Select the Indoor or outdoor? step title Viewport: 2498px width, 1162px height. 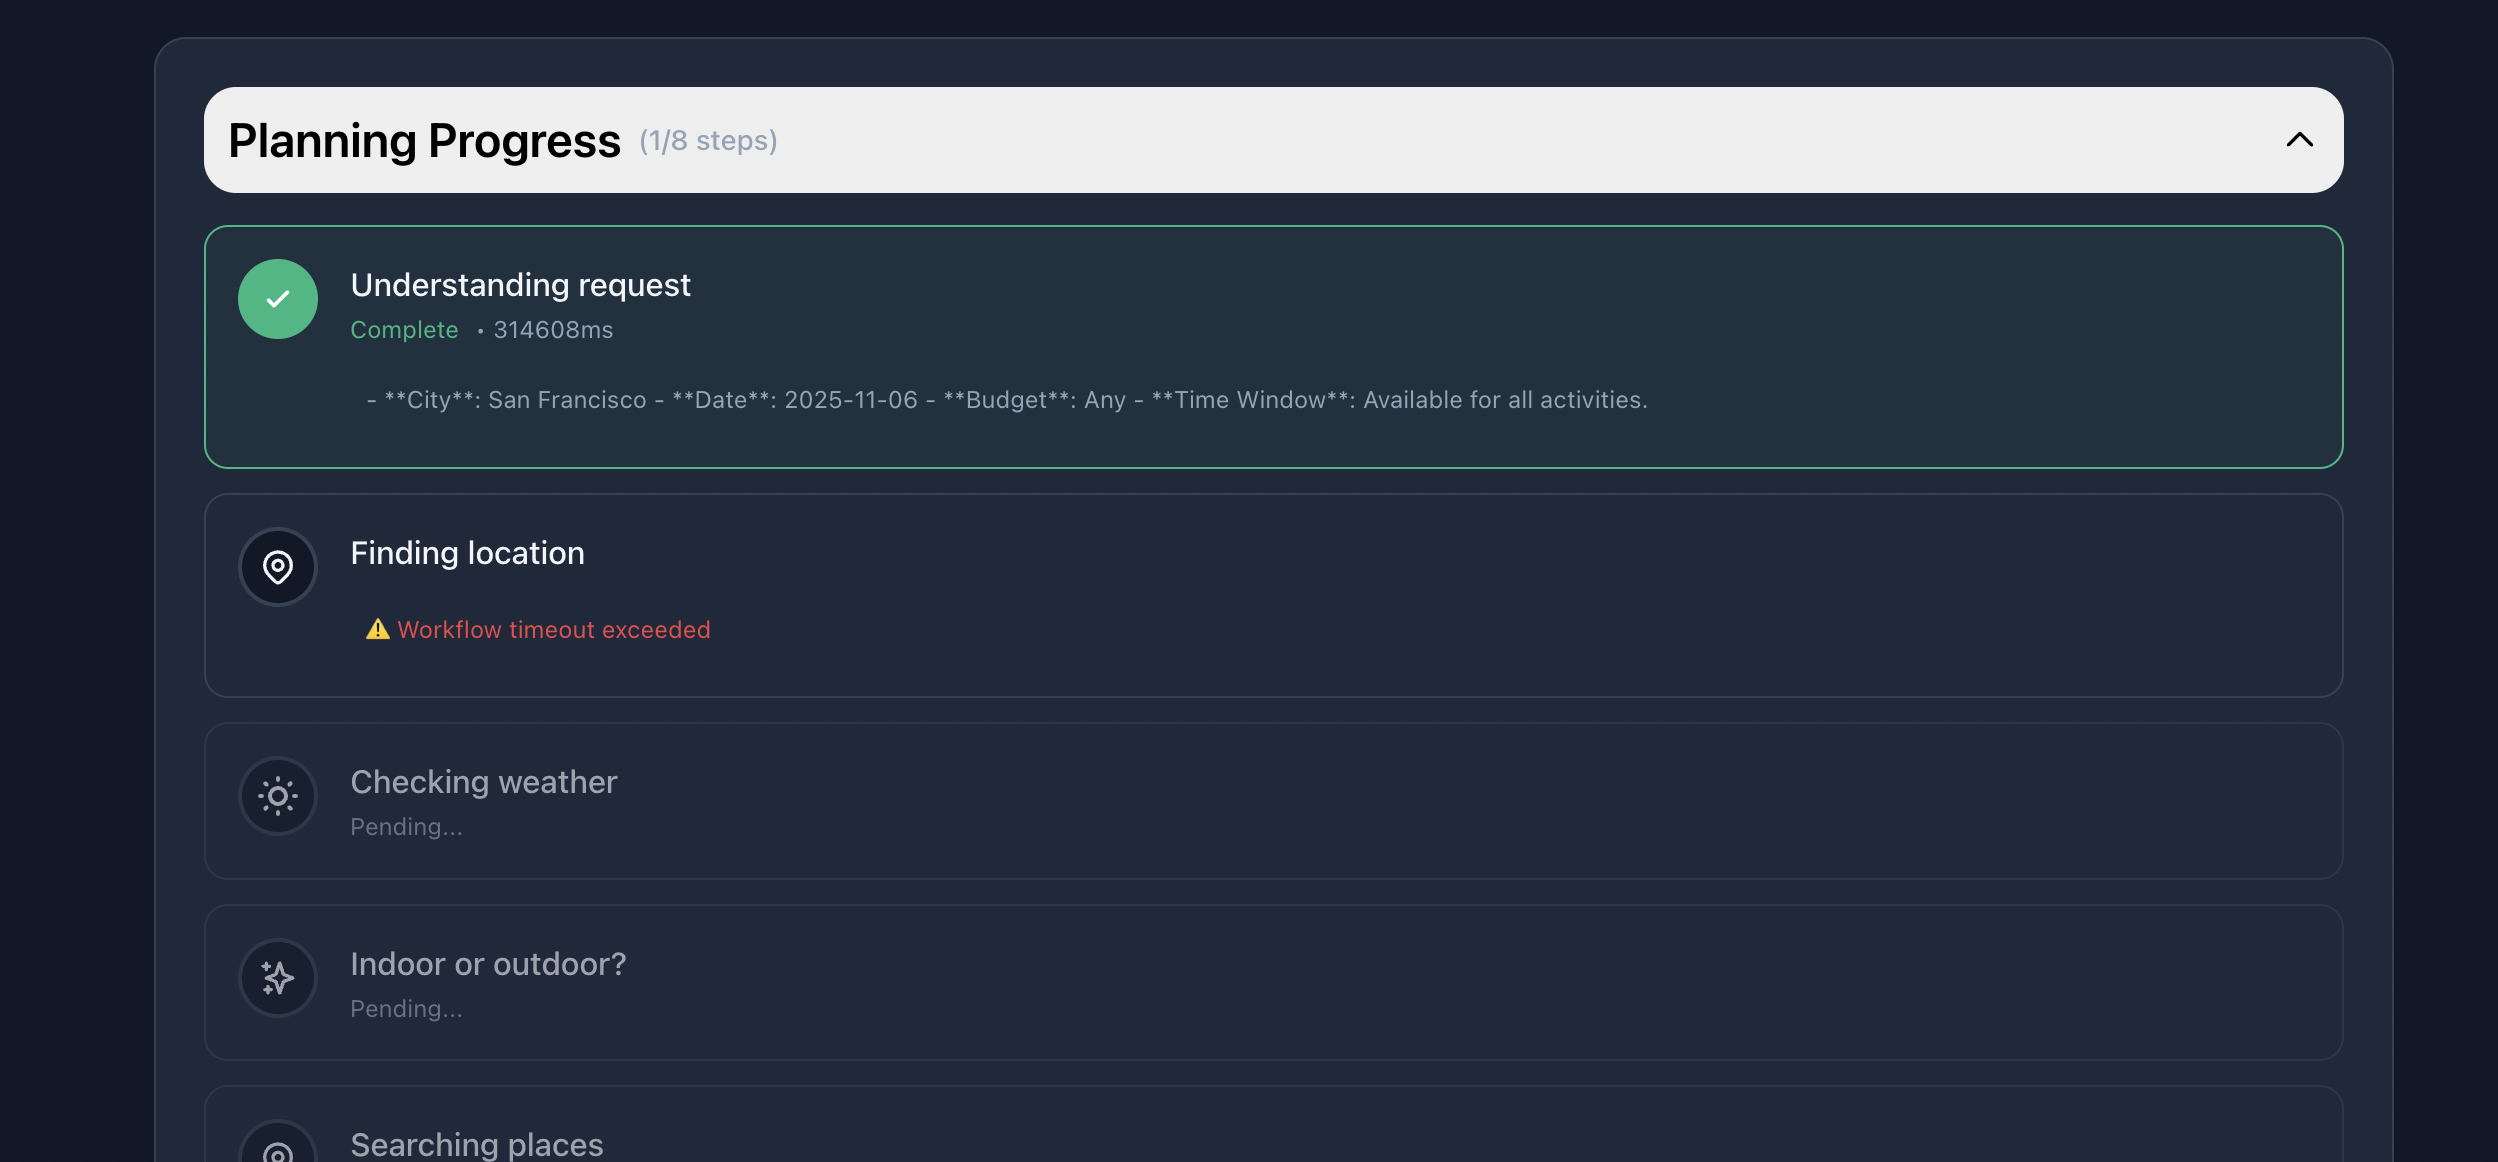pos(488,964)
